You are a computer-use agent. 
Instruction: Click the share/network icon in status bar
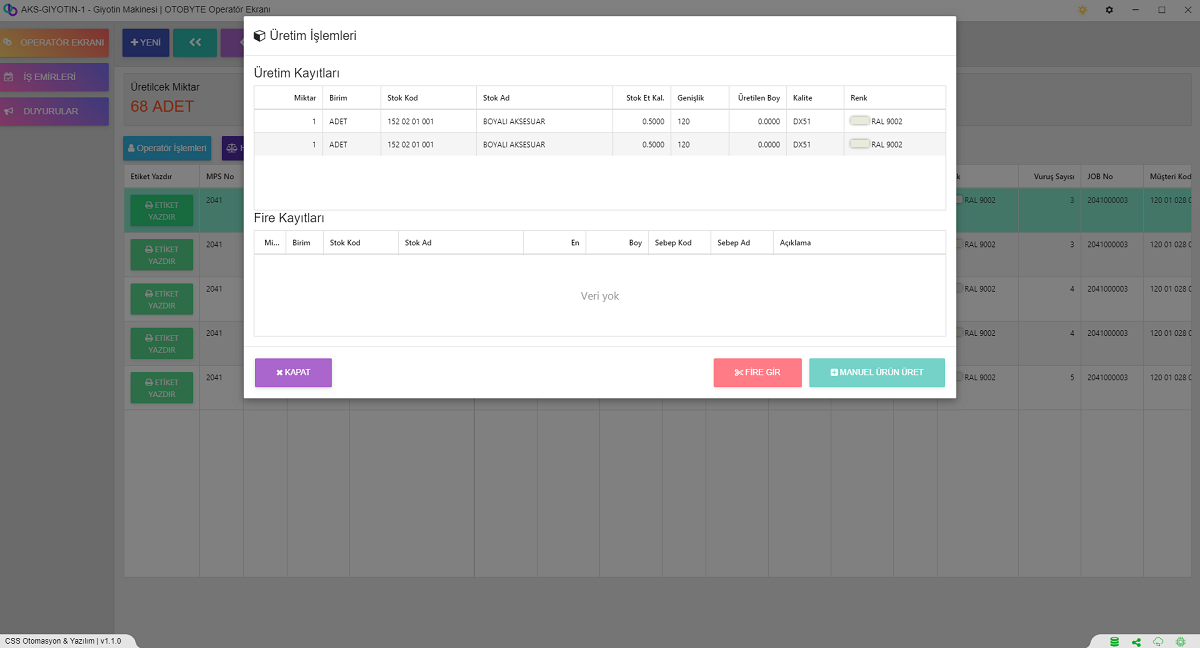[x=1137, y=641]
